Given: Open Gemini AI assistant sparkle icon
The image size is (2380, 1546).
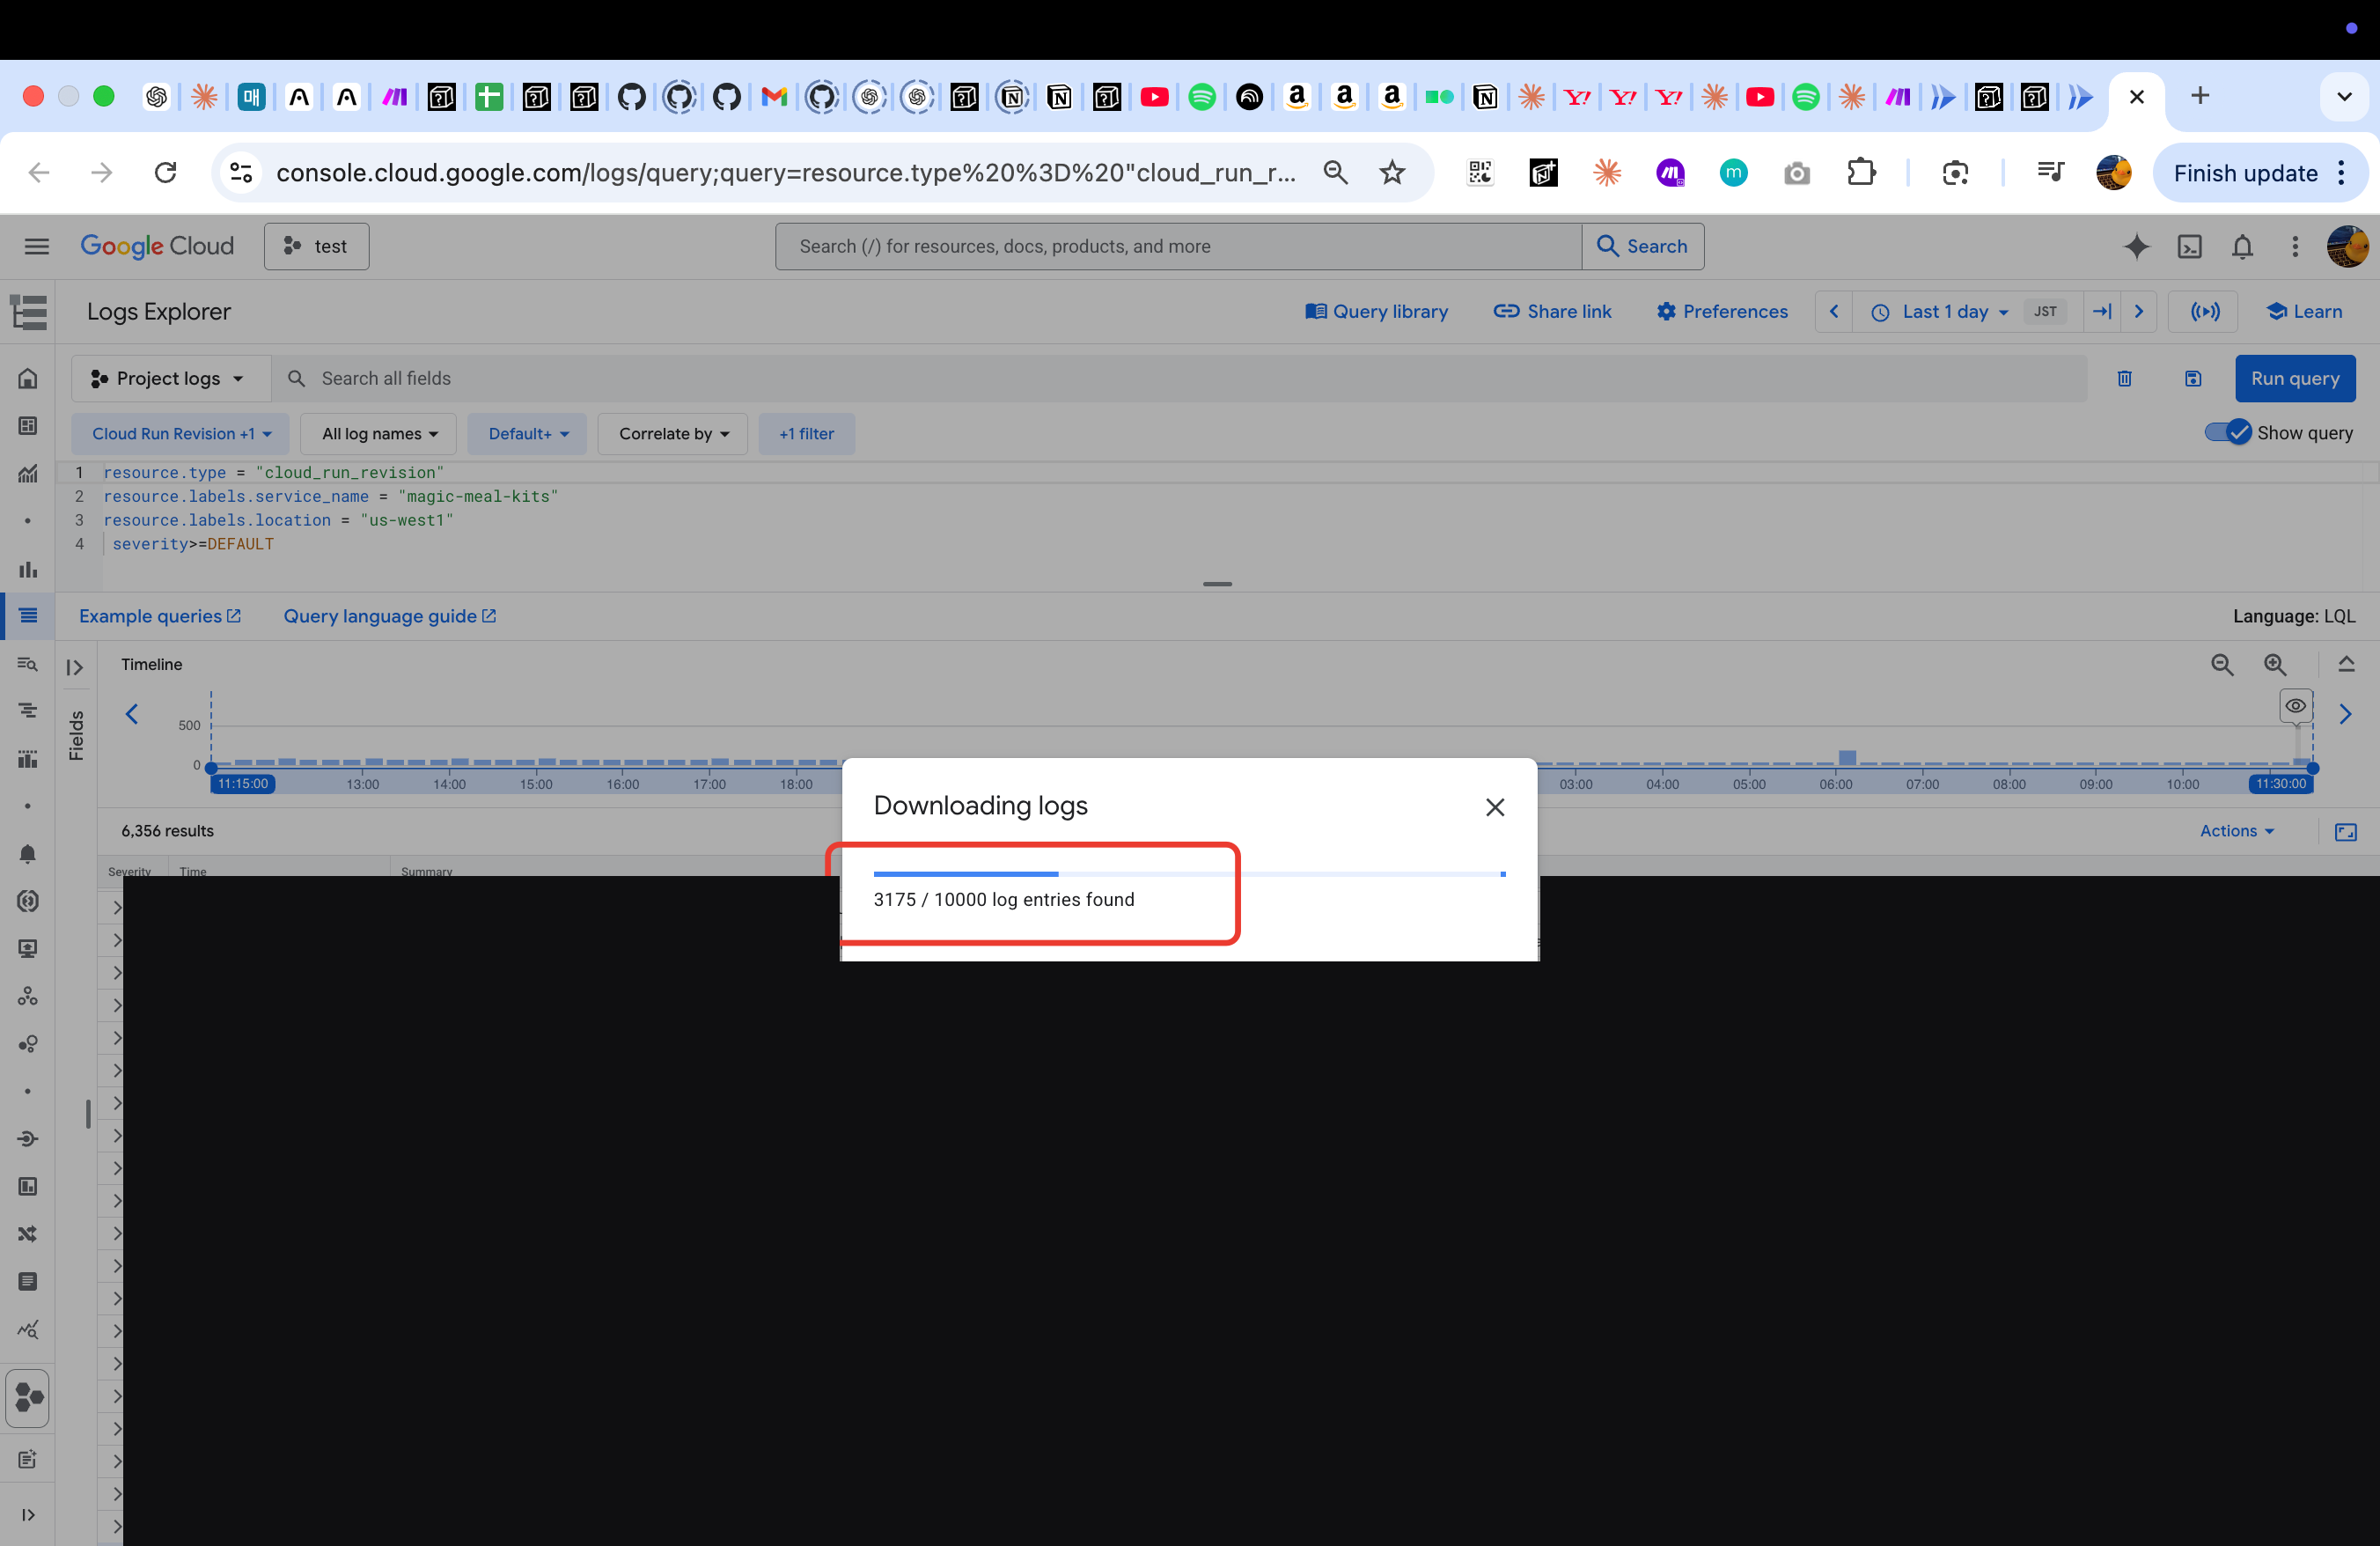Looking at the screenshot, I should pos(2136,246).
